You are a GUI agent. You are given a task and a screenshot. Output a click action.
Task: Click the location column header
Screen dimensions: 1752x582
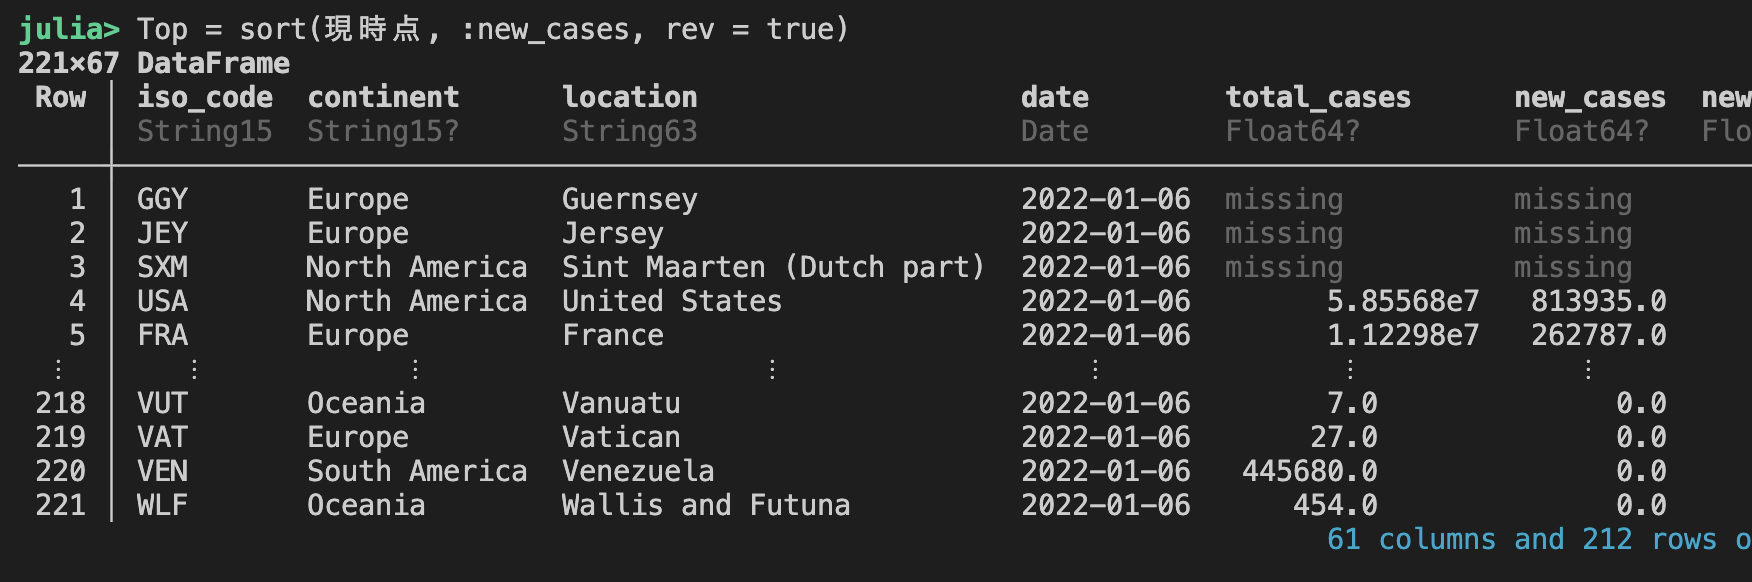tap(629, 97)
